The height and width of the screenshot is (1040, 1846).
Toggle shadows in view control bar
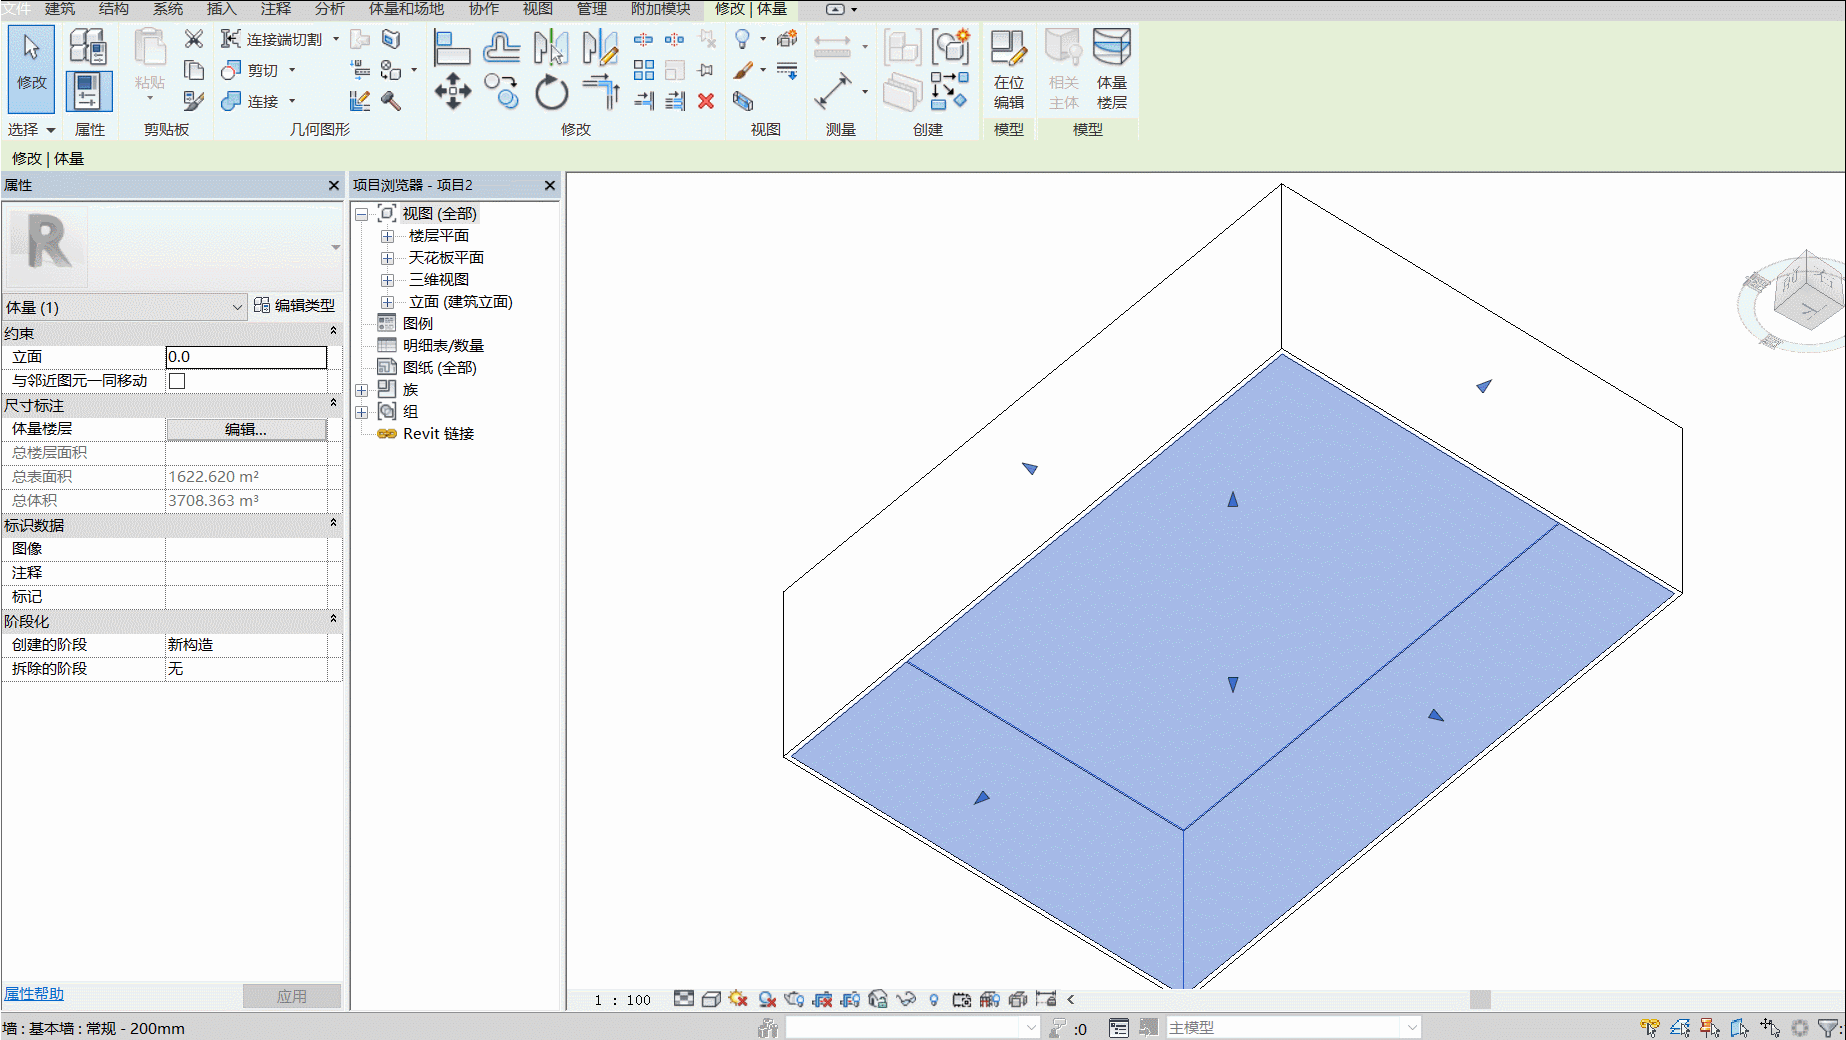point(767,999)
